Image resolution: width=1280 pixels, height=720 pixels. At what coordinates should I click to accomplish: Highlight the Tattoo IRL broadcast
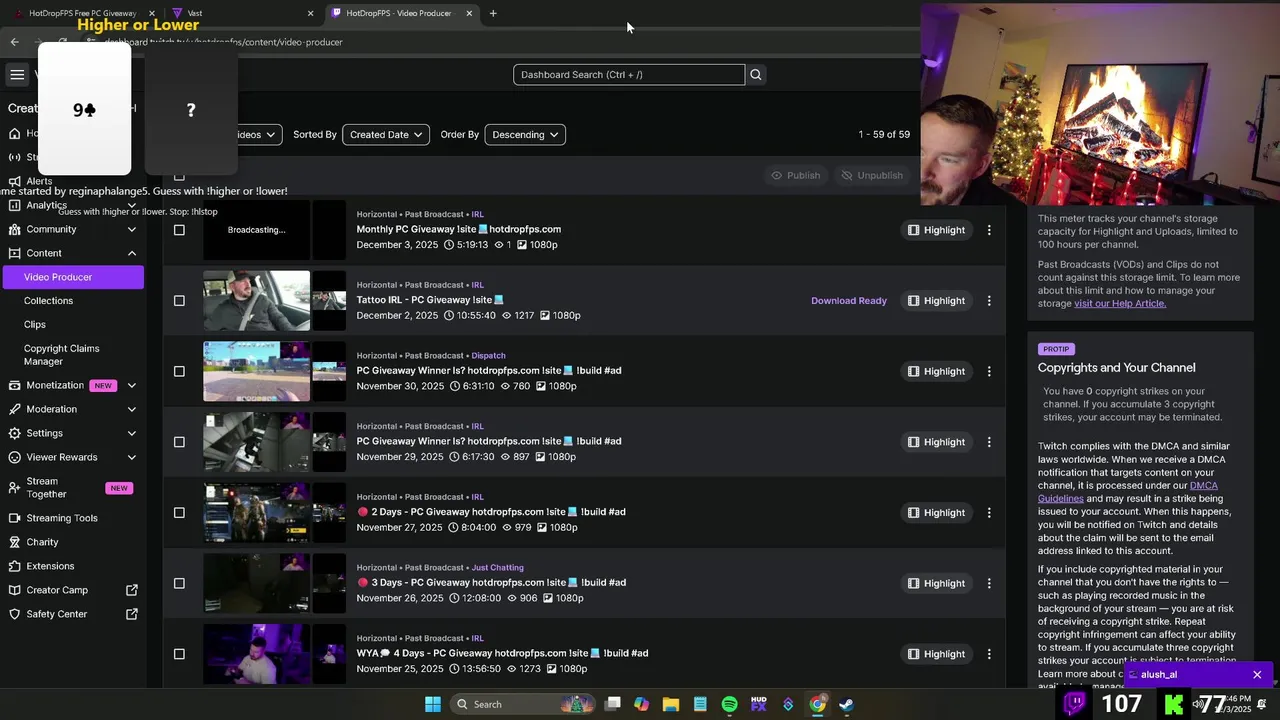pos(937,300)
